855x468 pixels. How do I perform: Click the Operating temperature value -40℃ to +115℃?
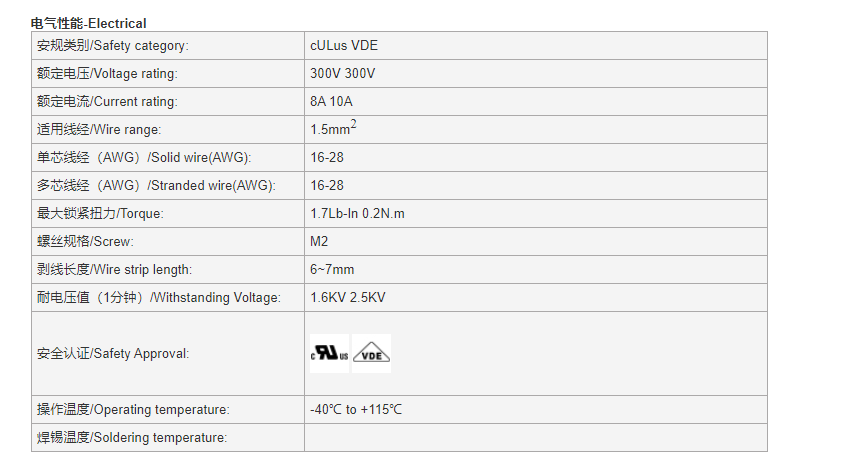click(x=356, y=410)
